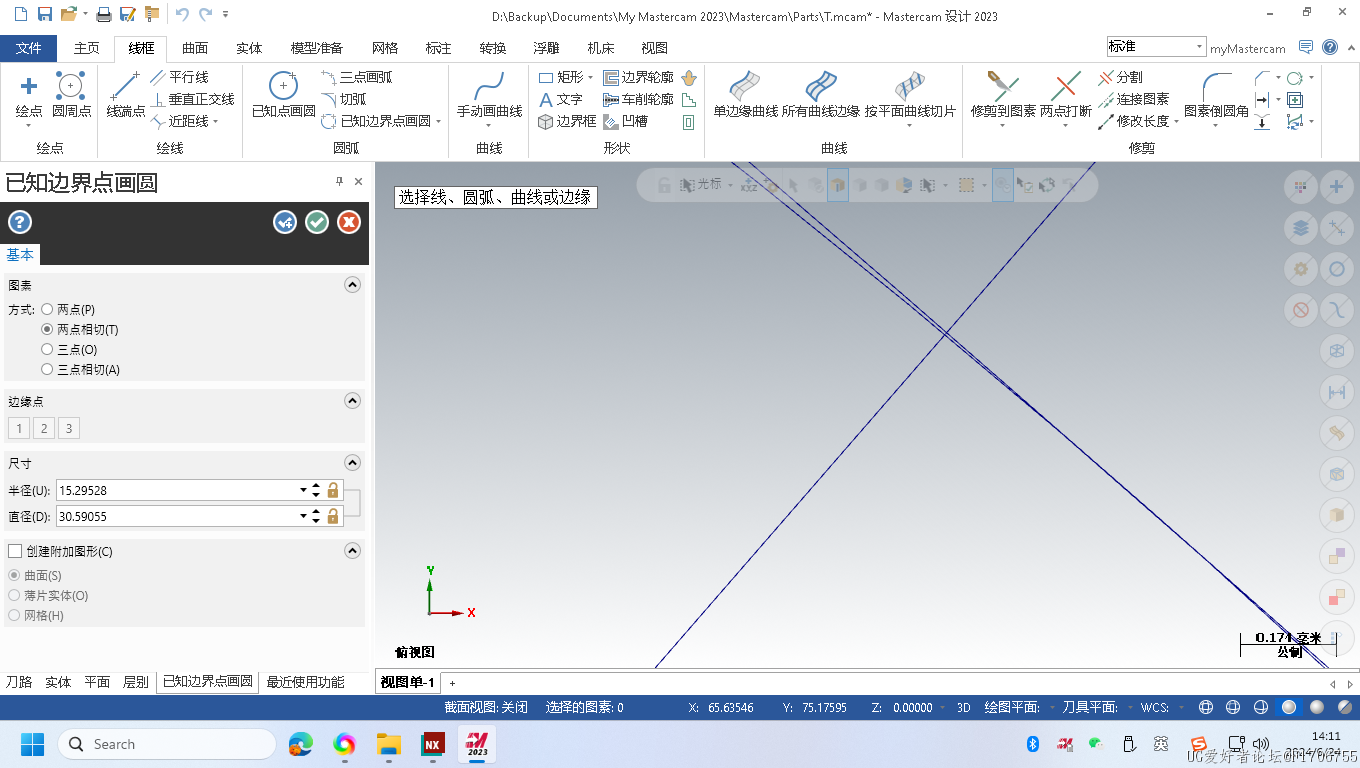Click edge point button 1

[x=19, y=429]
